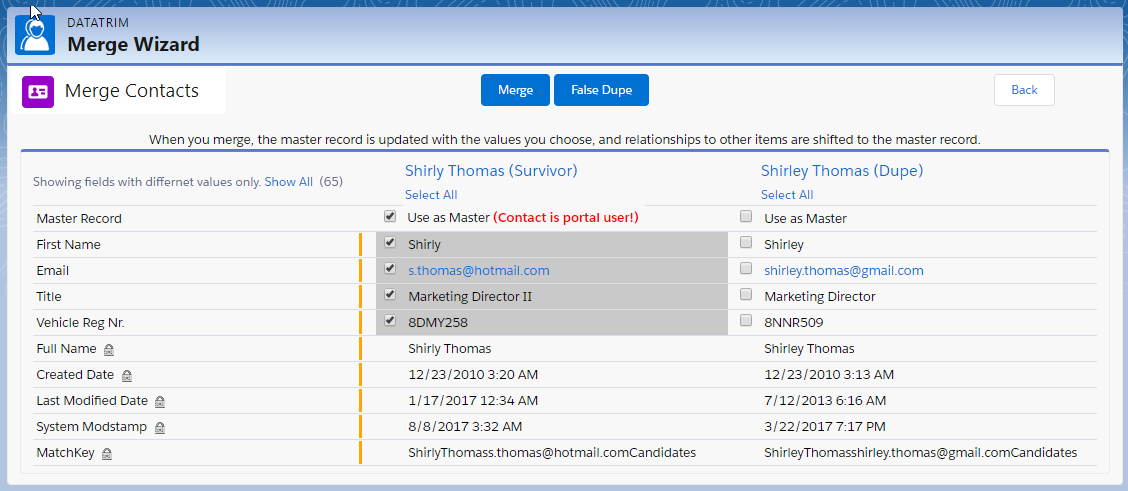Click the value Shirley in First Name
This screenshot has height=491, width=1128.
pos(784,244)
